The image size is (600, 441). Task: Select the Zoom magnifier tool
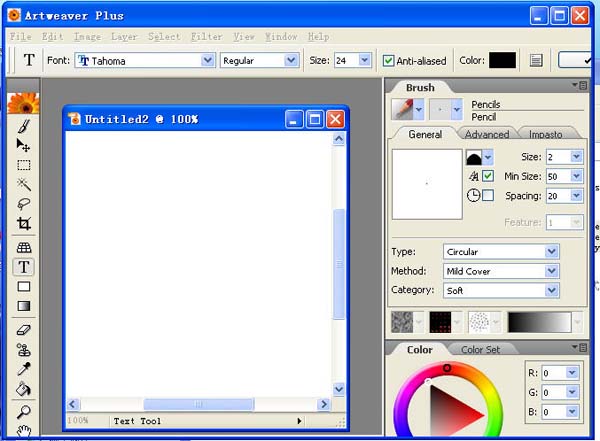[x=24, y=412]
